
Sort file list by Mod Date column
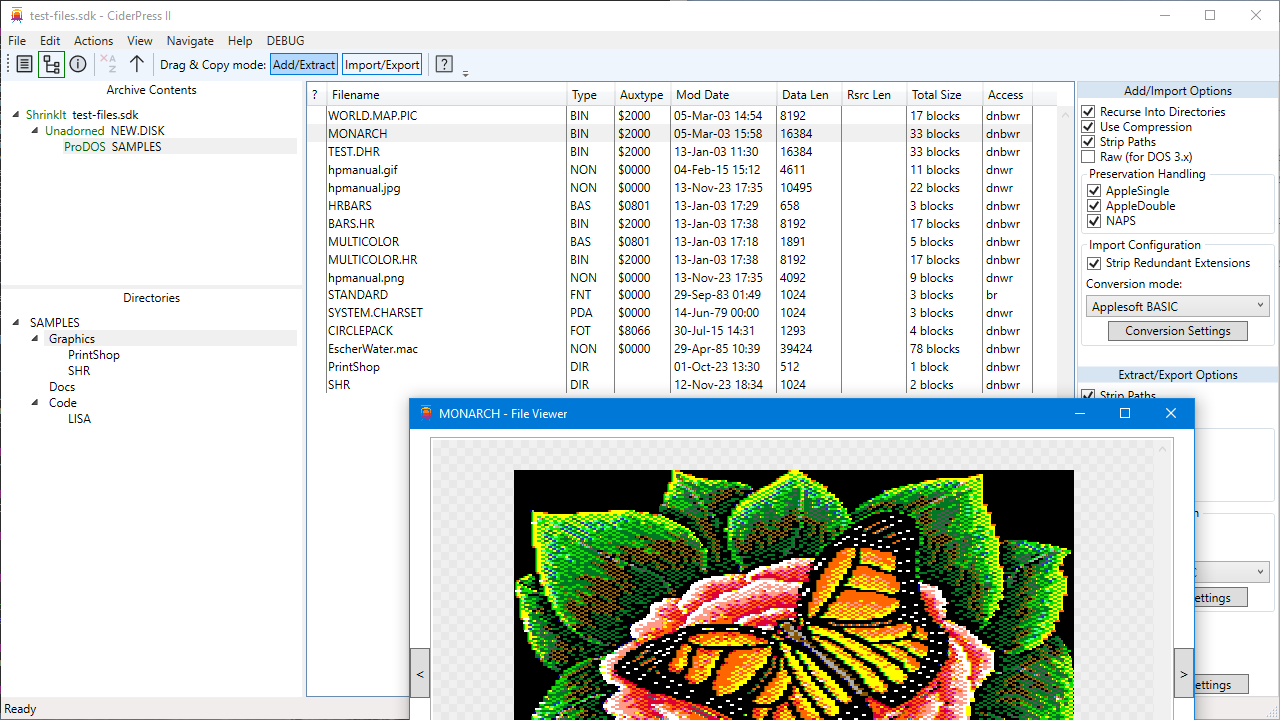[702, 95]
